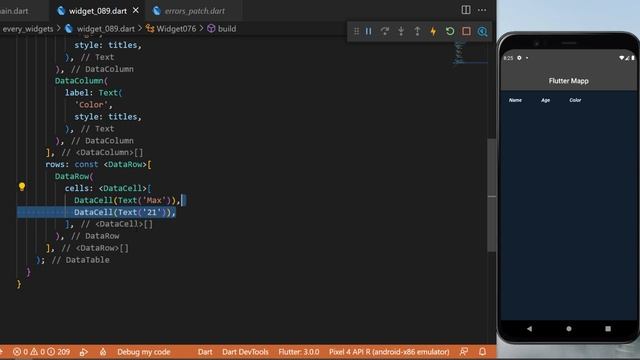Change the Dart language mode in the status bar
The height and width of the screenshot is (360, 640).
coord(205,352)
